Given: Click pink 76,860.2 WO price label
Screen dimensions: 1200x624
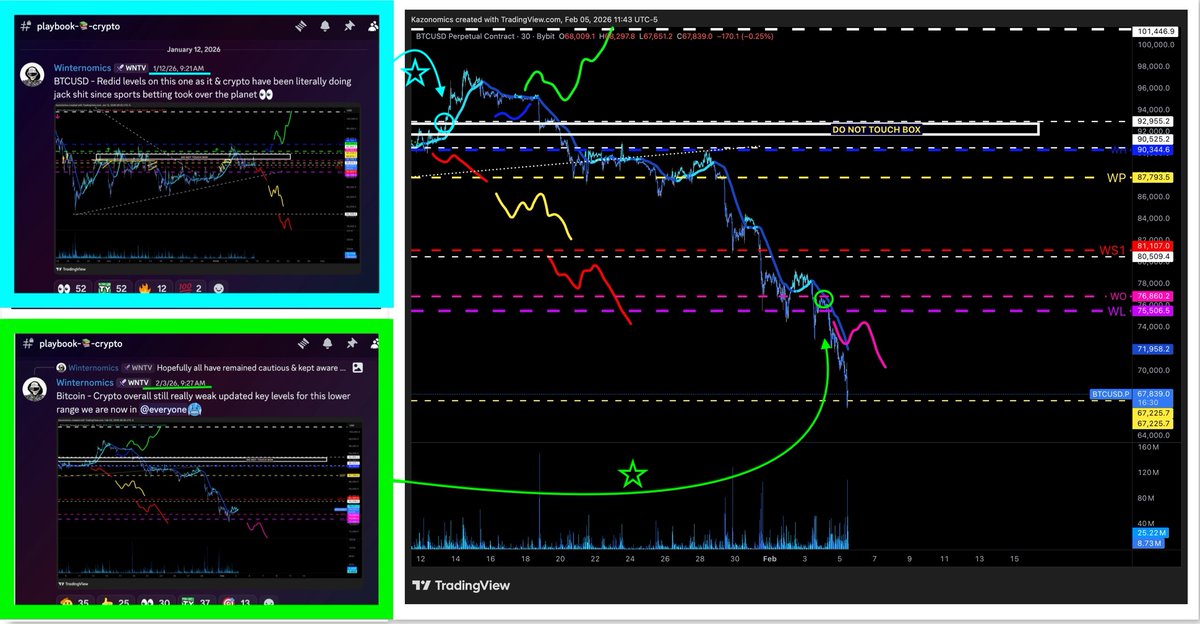Looking at the screenshot, I should (x=1155, y=297).
